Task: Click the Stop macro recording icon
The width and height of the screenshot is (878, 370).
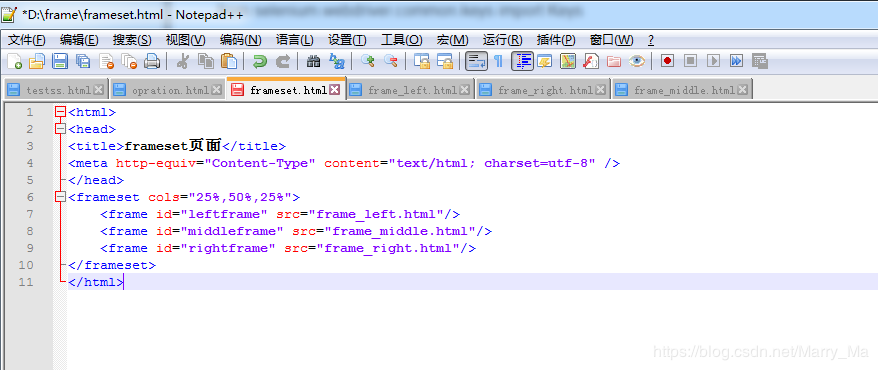Action: click(x=690, y=61)
